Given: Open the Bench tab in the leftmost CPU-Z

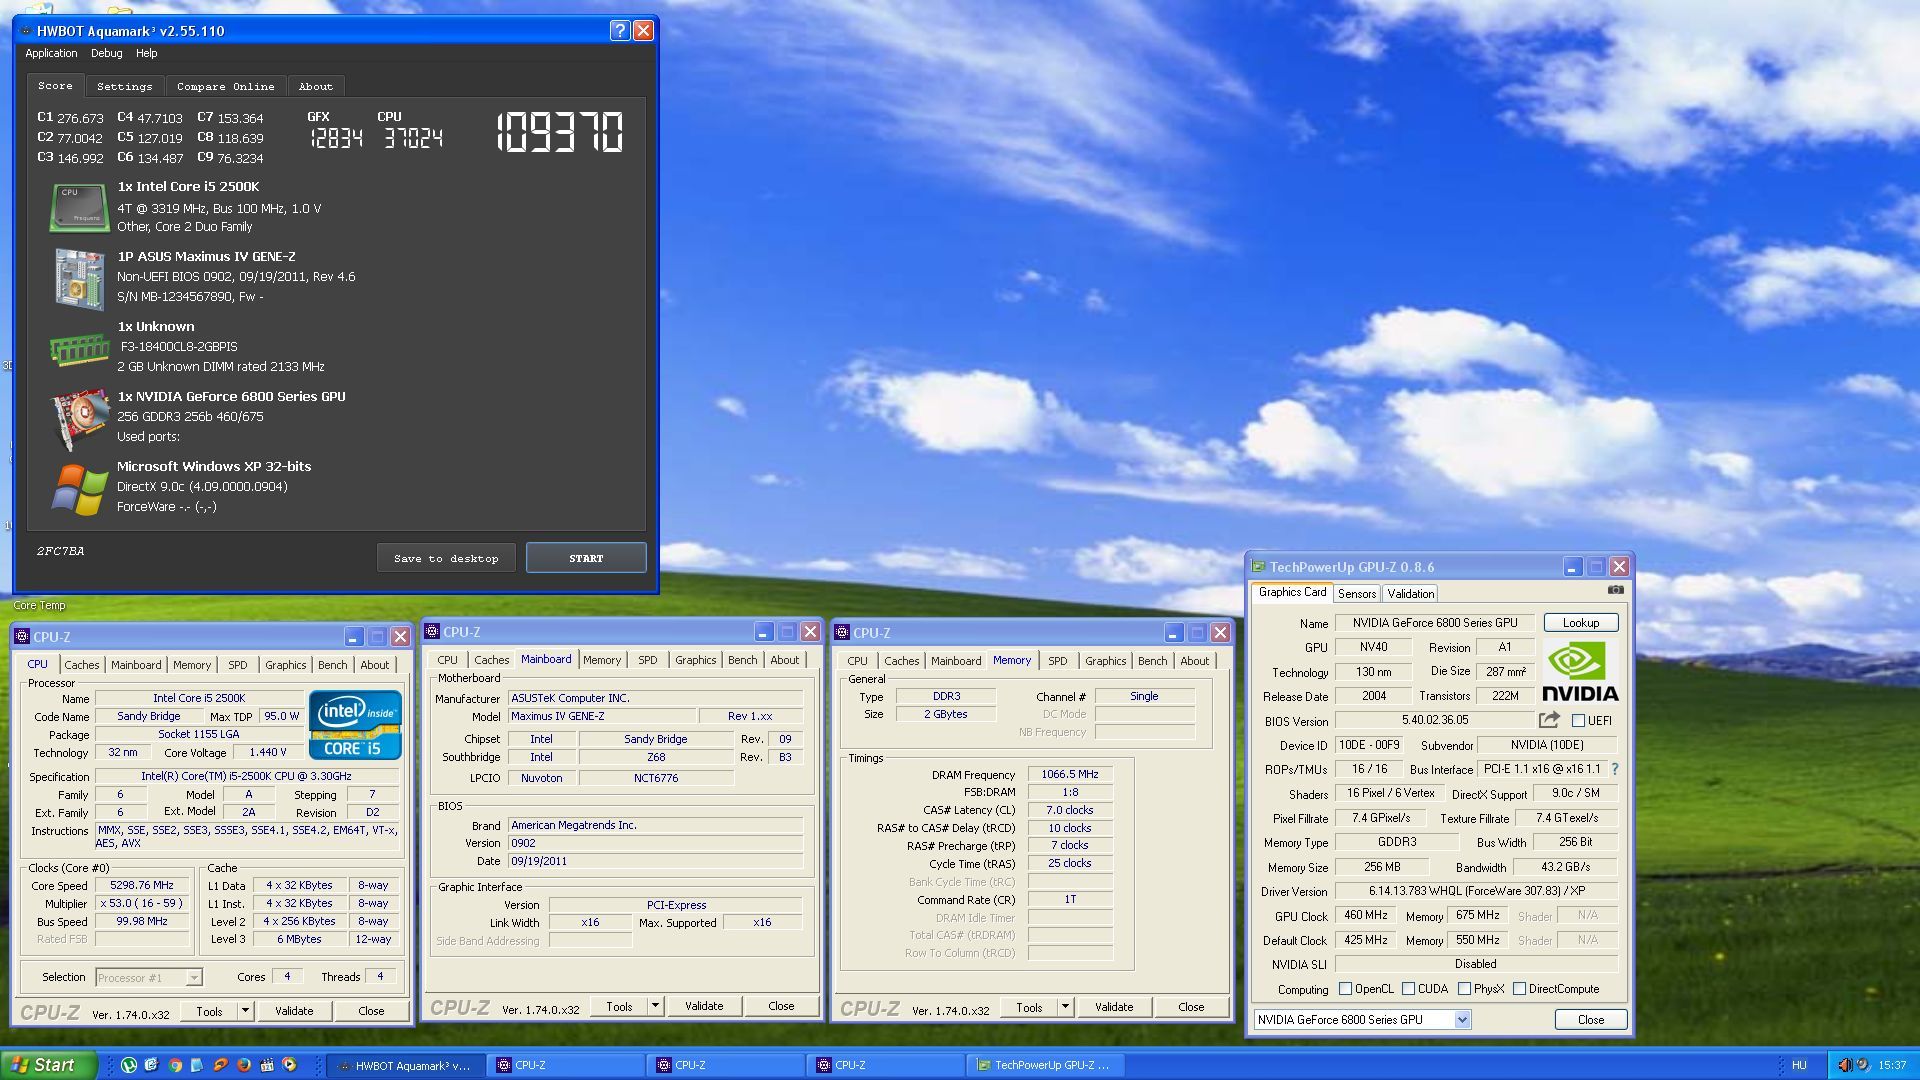Looking at the screenshot, I should click(333, 665).
